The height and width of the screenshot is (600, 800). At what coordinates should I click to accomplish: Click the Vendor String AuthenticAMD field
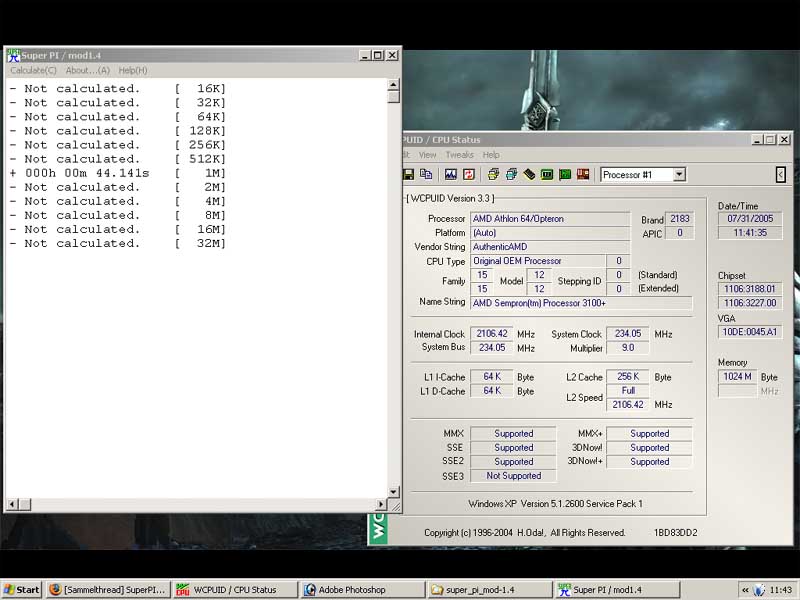(550, 247)
